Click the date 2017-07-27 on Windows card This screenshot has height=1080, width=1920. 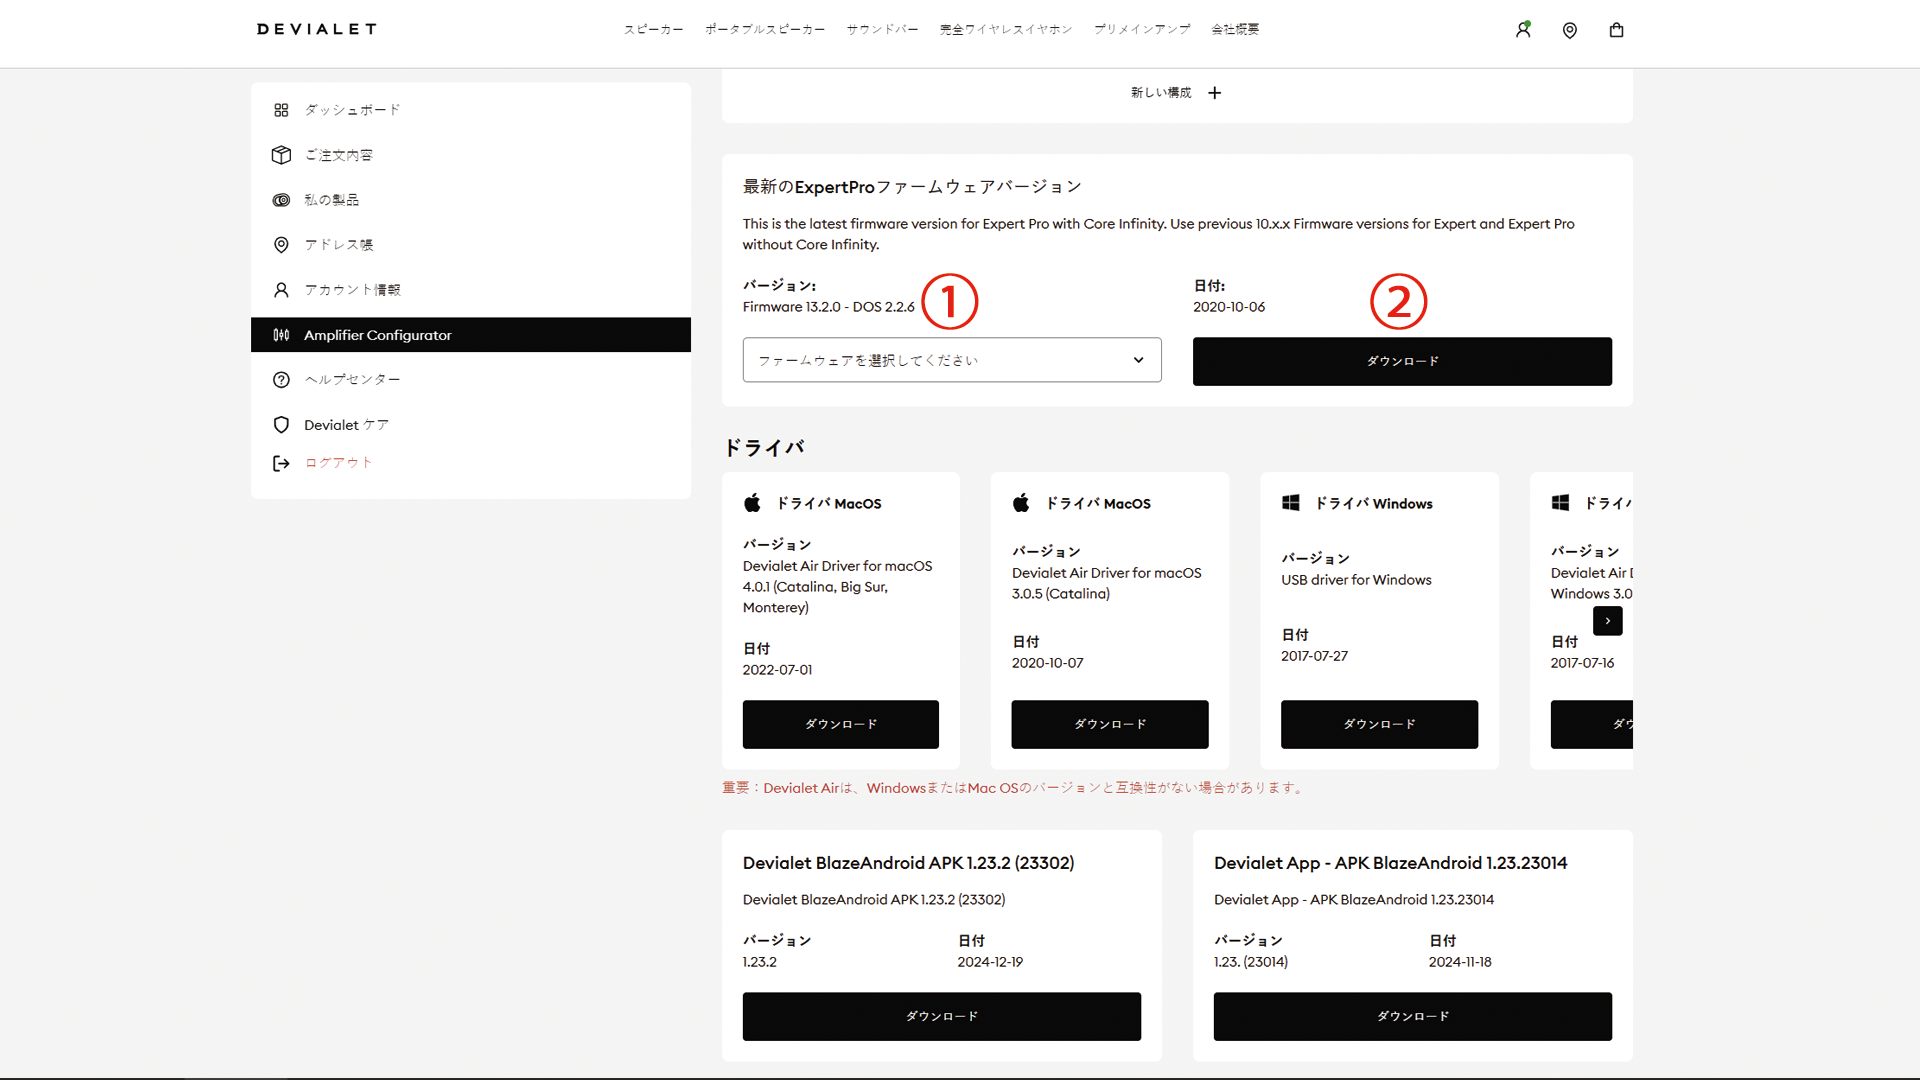1314,656
